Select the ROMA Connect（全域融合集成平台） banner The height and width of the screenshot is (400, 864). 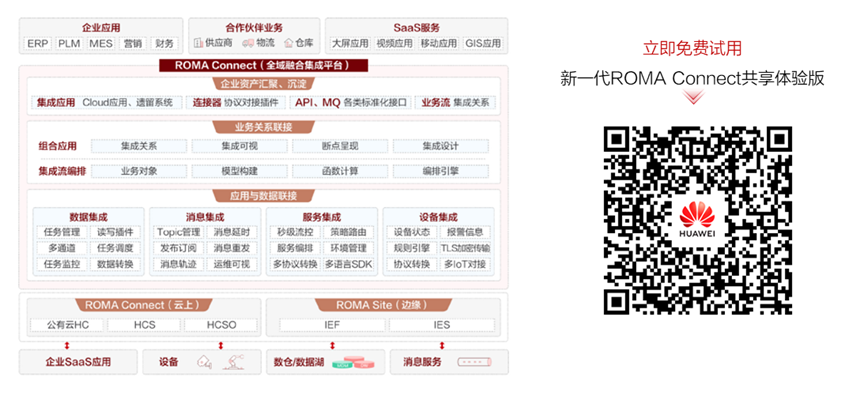point(263,65)
